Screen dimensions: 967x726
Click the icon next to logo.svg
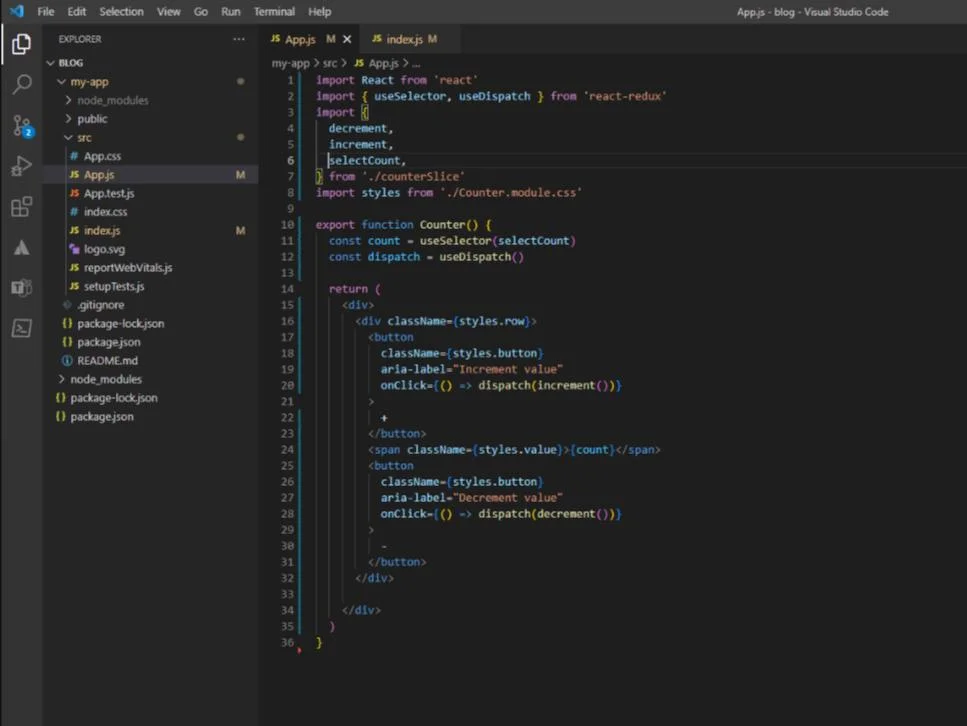pyautogui.click(x=74, y=249)
